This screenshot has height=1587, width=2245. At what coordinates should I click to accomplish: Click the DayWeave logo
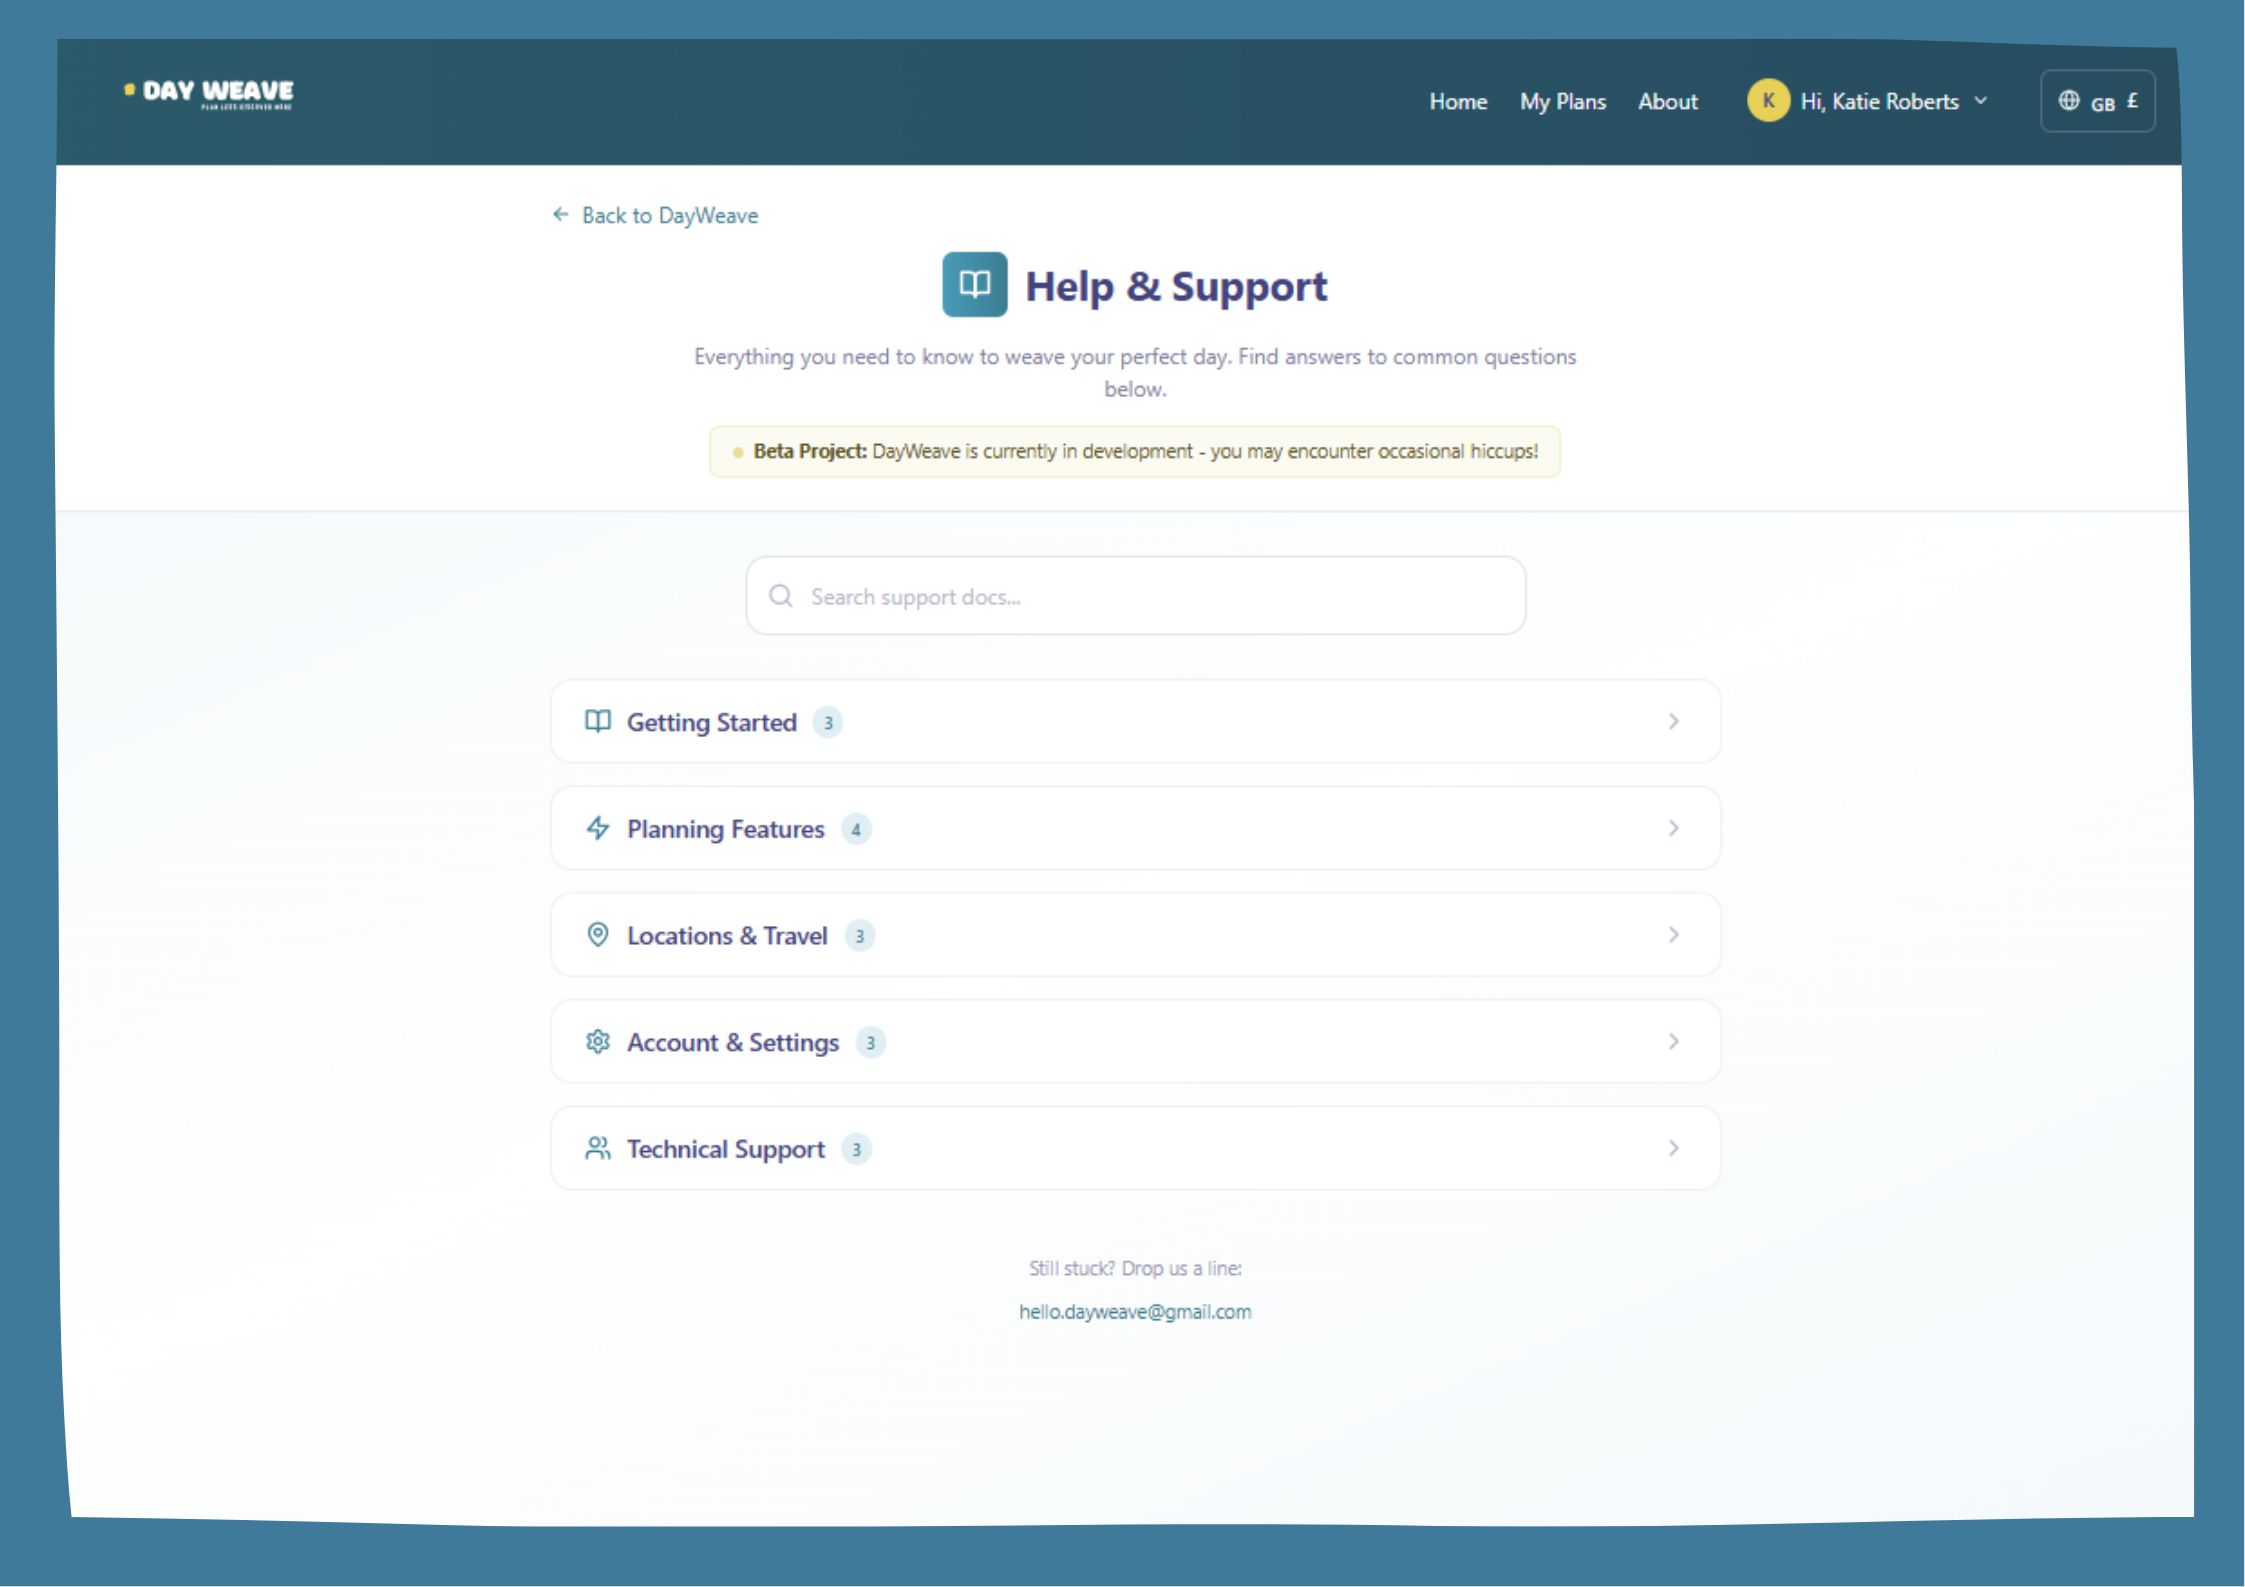click(211, 93)
